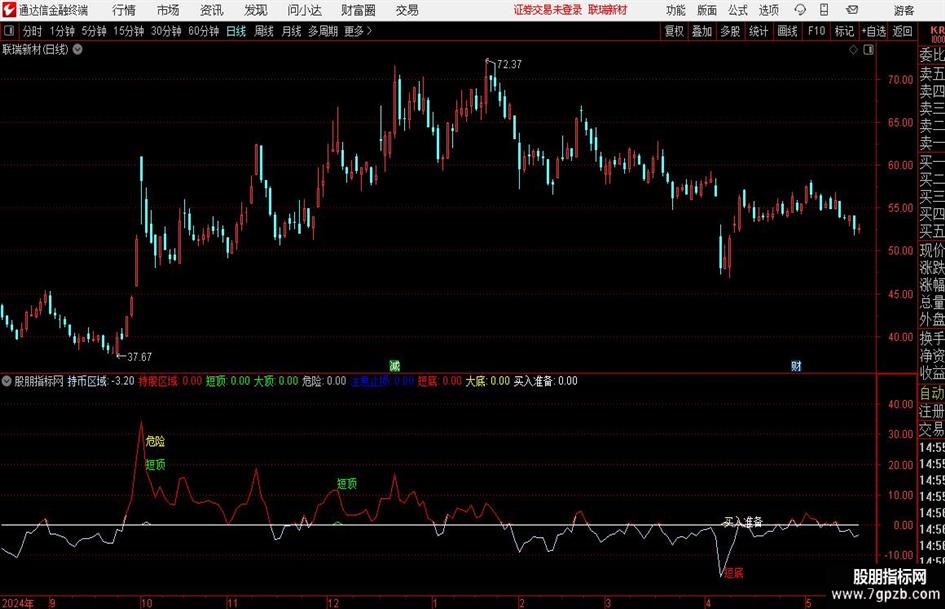
Task: Select the 日线 daily tab
Action: click(x=236, y=31)
